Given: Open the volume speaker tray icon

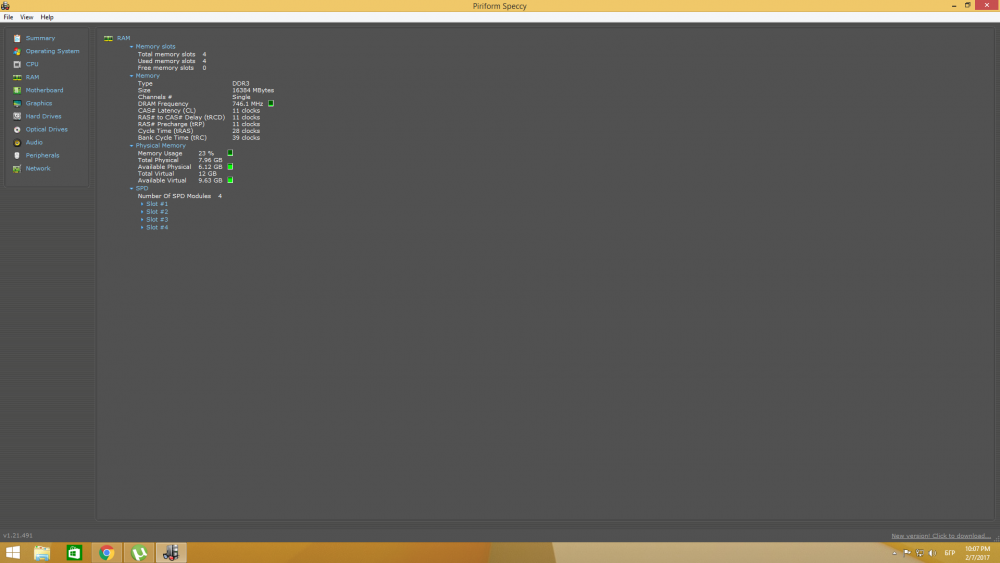Looking at the screenshot, I should [x=932, y=553].
